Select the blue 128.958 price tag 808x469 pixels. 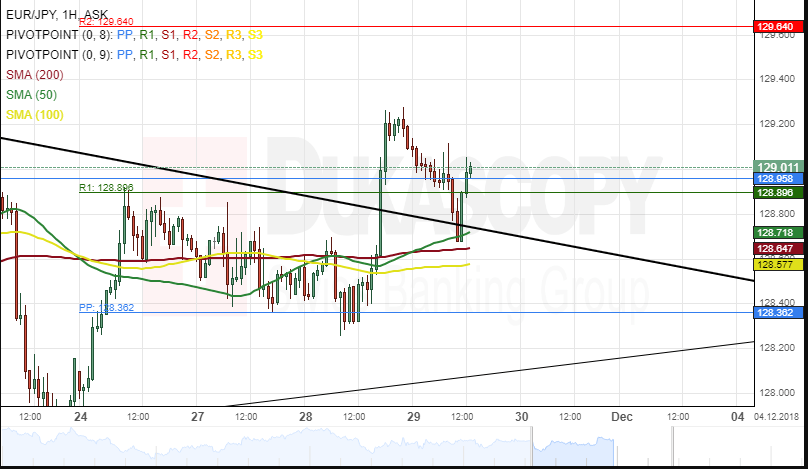coord(777,179)
